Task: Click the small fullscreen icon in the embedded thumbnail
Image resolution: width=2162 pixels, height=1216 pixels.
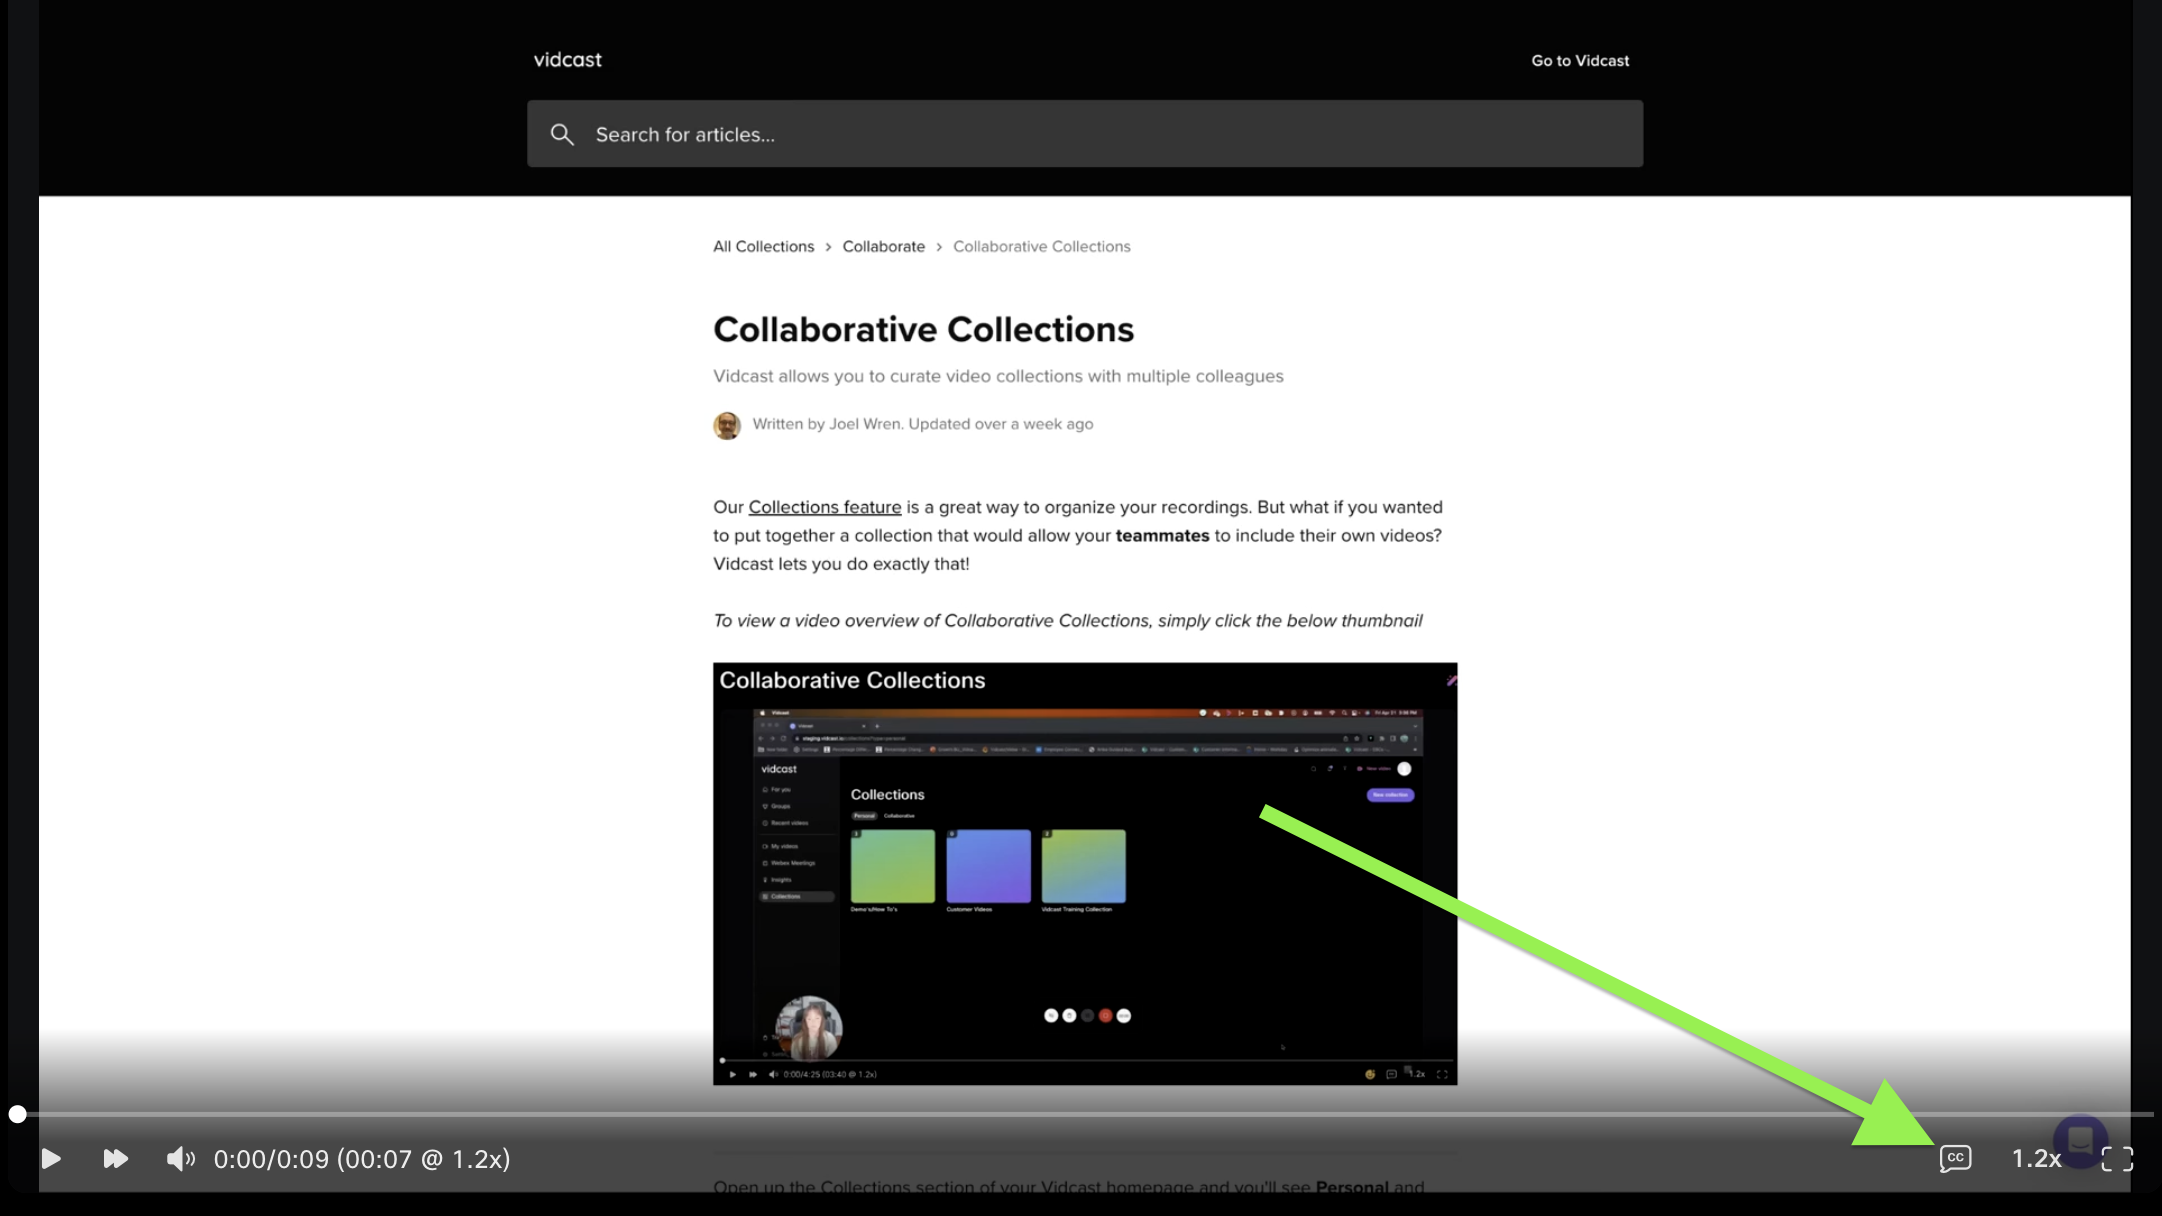Action: pyautogui.click(x=1442, y=1074)
